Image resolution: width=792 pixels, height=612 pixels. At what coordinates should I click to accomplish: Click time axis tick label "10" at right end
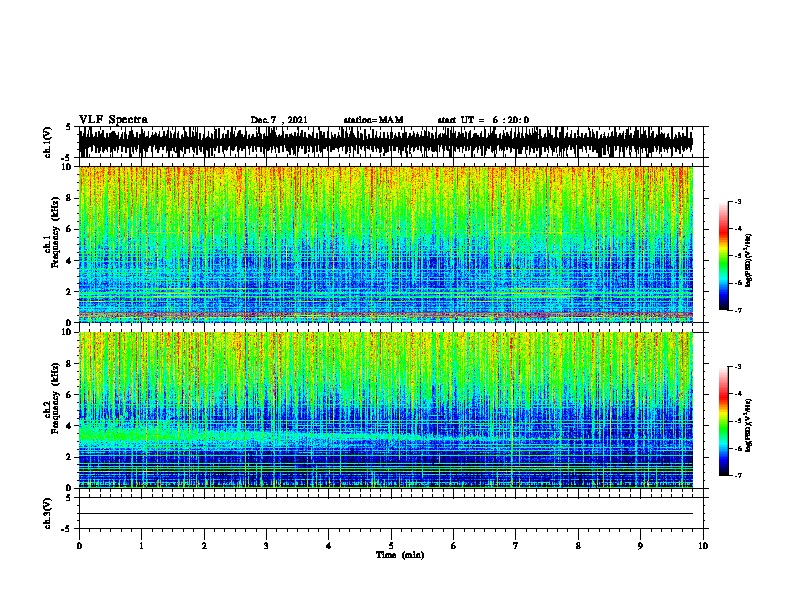coord(703,546)
